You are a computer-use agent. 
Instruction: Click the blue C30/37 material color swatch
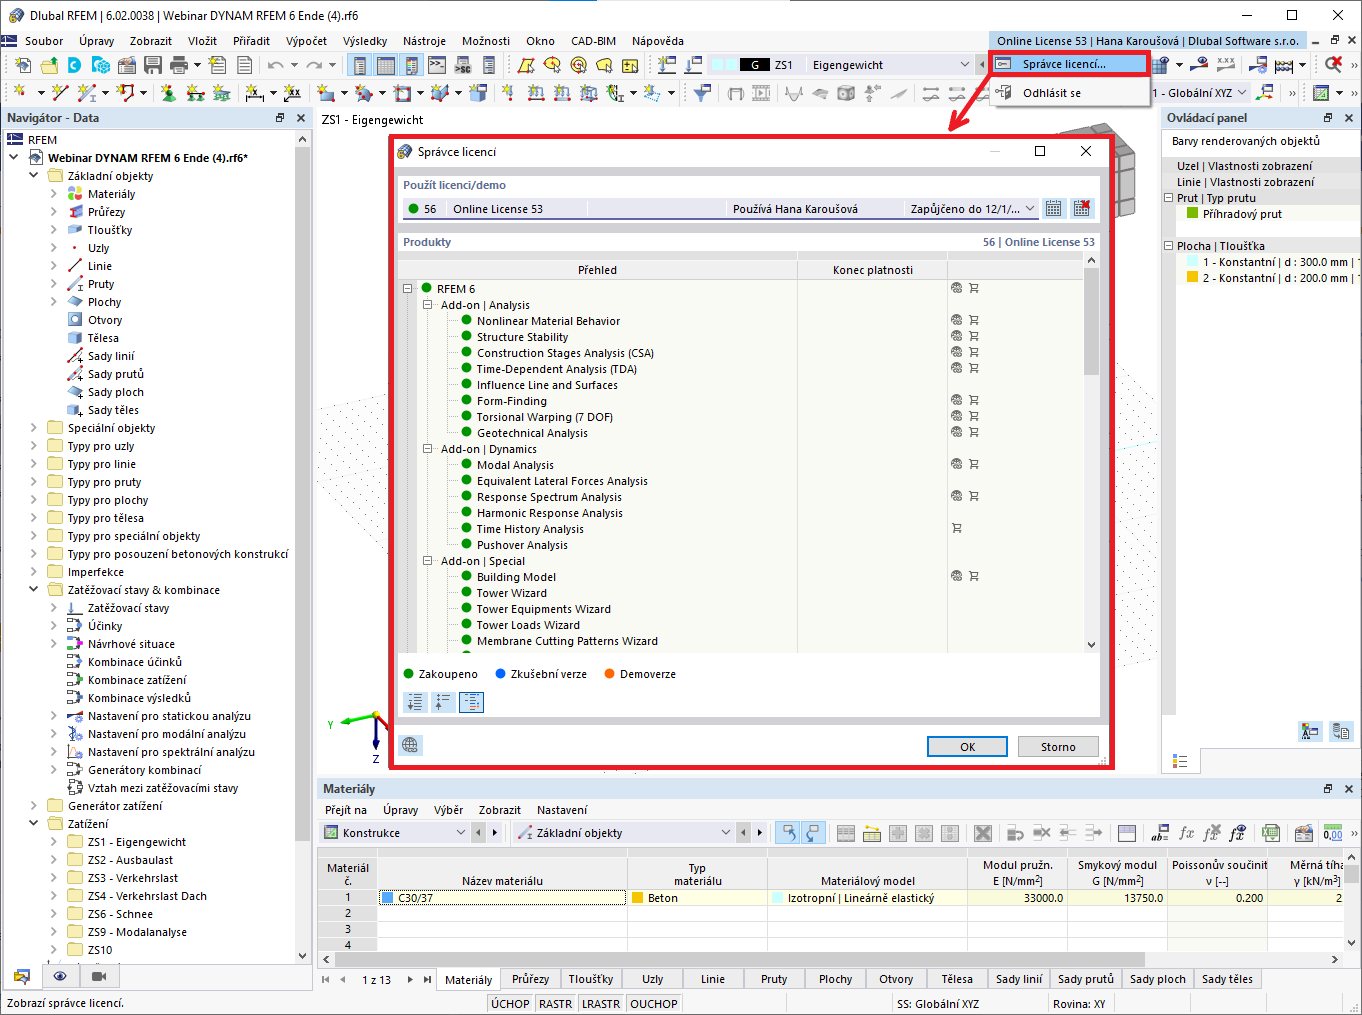tap(387, 898)
